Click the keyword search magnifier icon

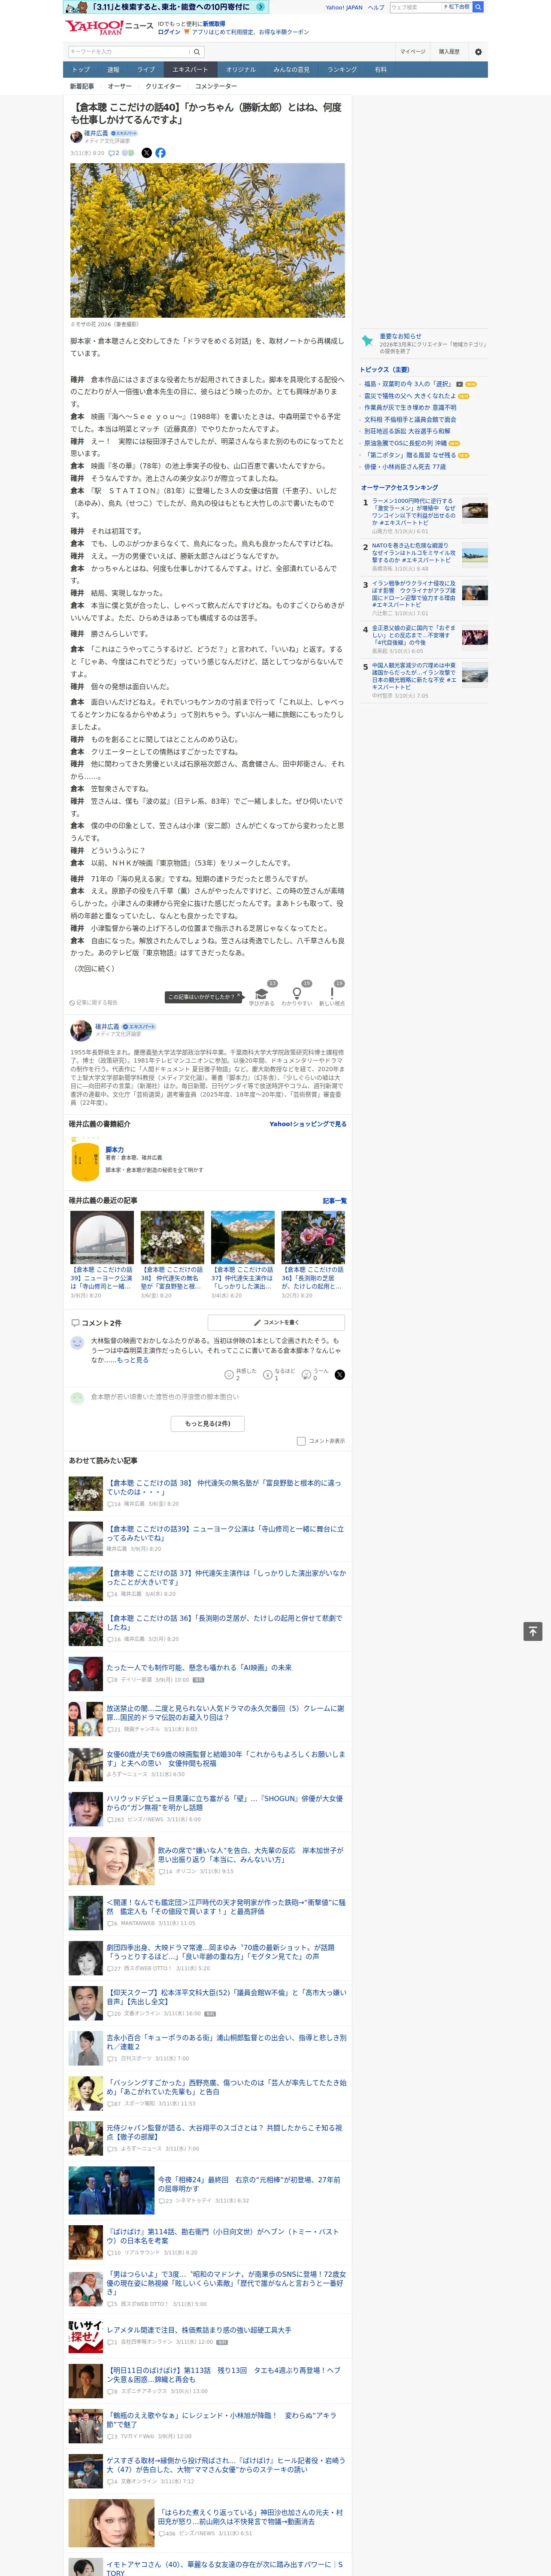pyautogui.click(x=197, y=52)
